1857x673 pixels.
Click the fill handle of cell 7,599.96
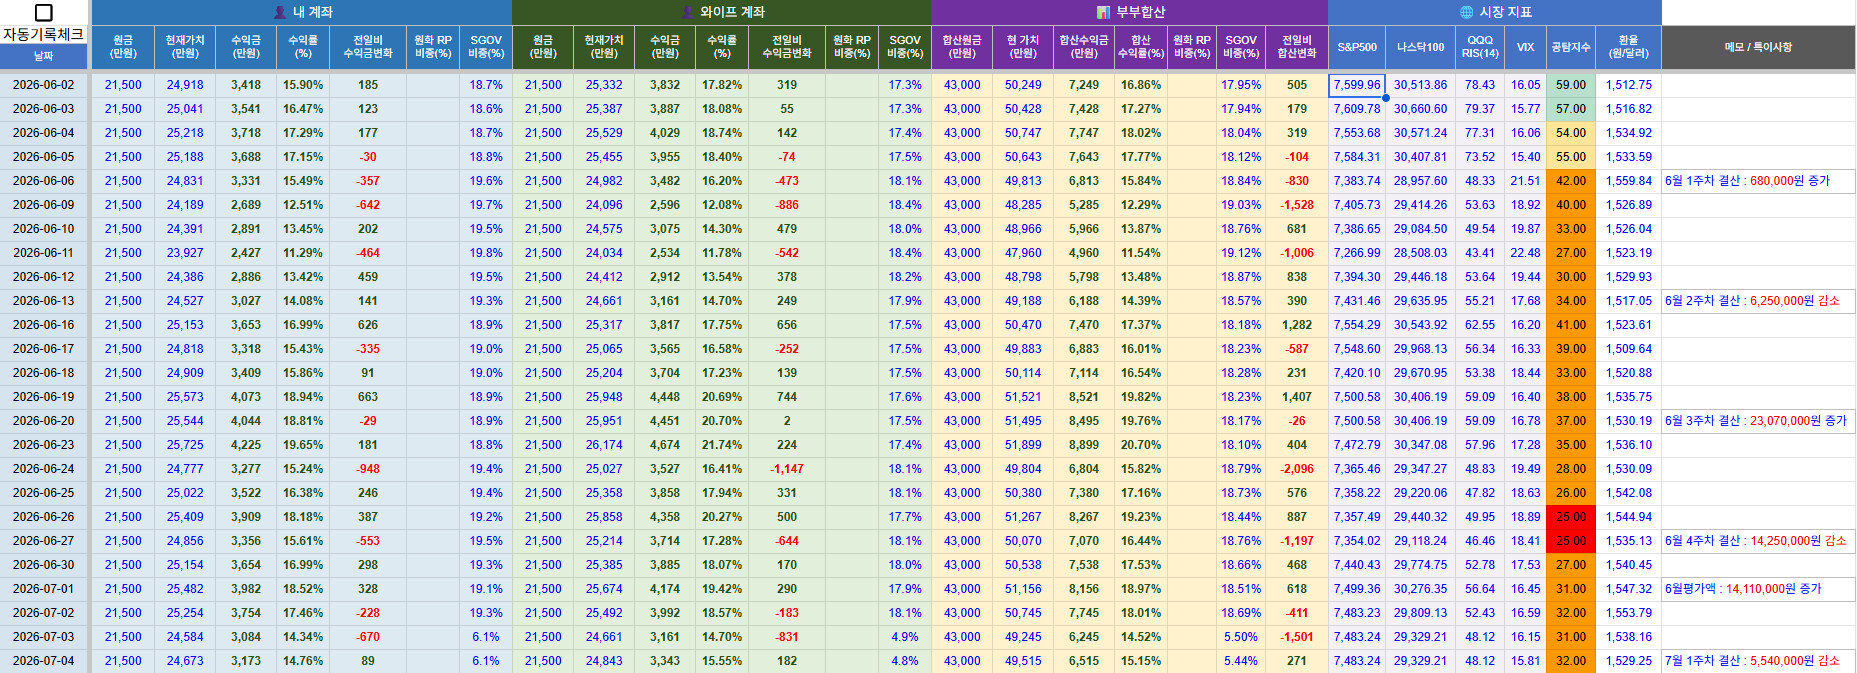pos(1386,98)
